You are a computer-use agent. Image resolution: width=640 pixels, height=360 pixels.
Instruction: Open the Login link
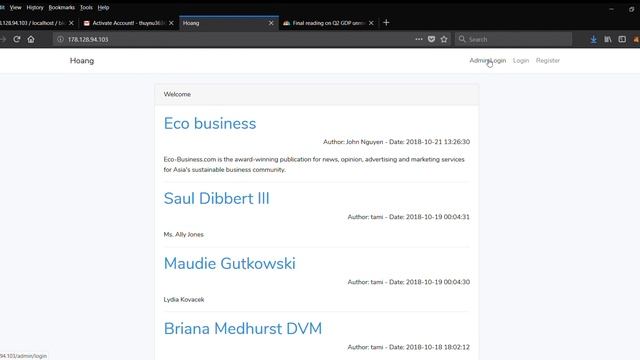point(521,60)
